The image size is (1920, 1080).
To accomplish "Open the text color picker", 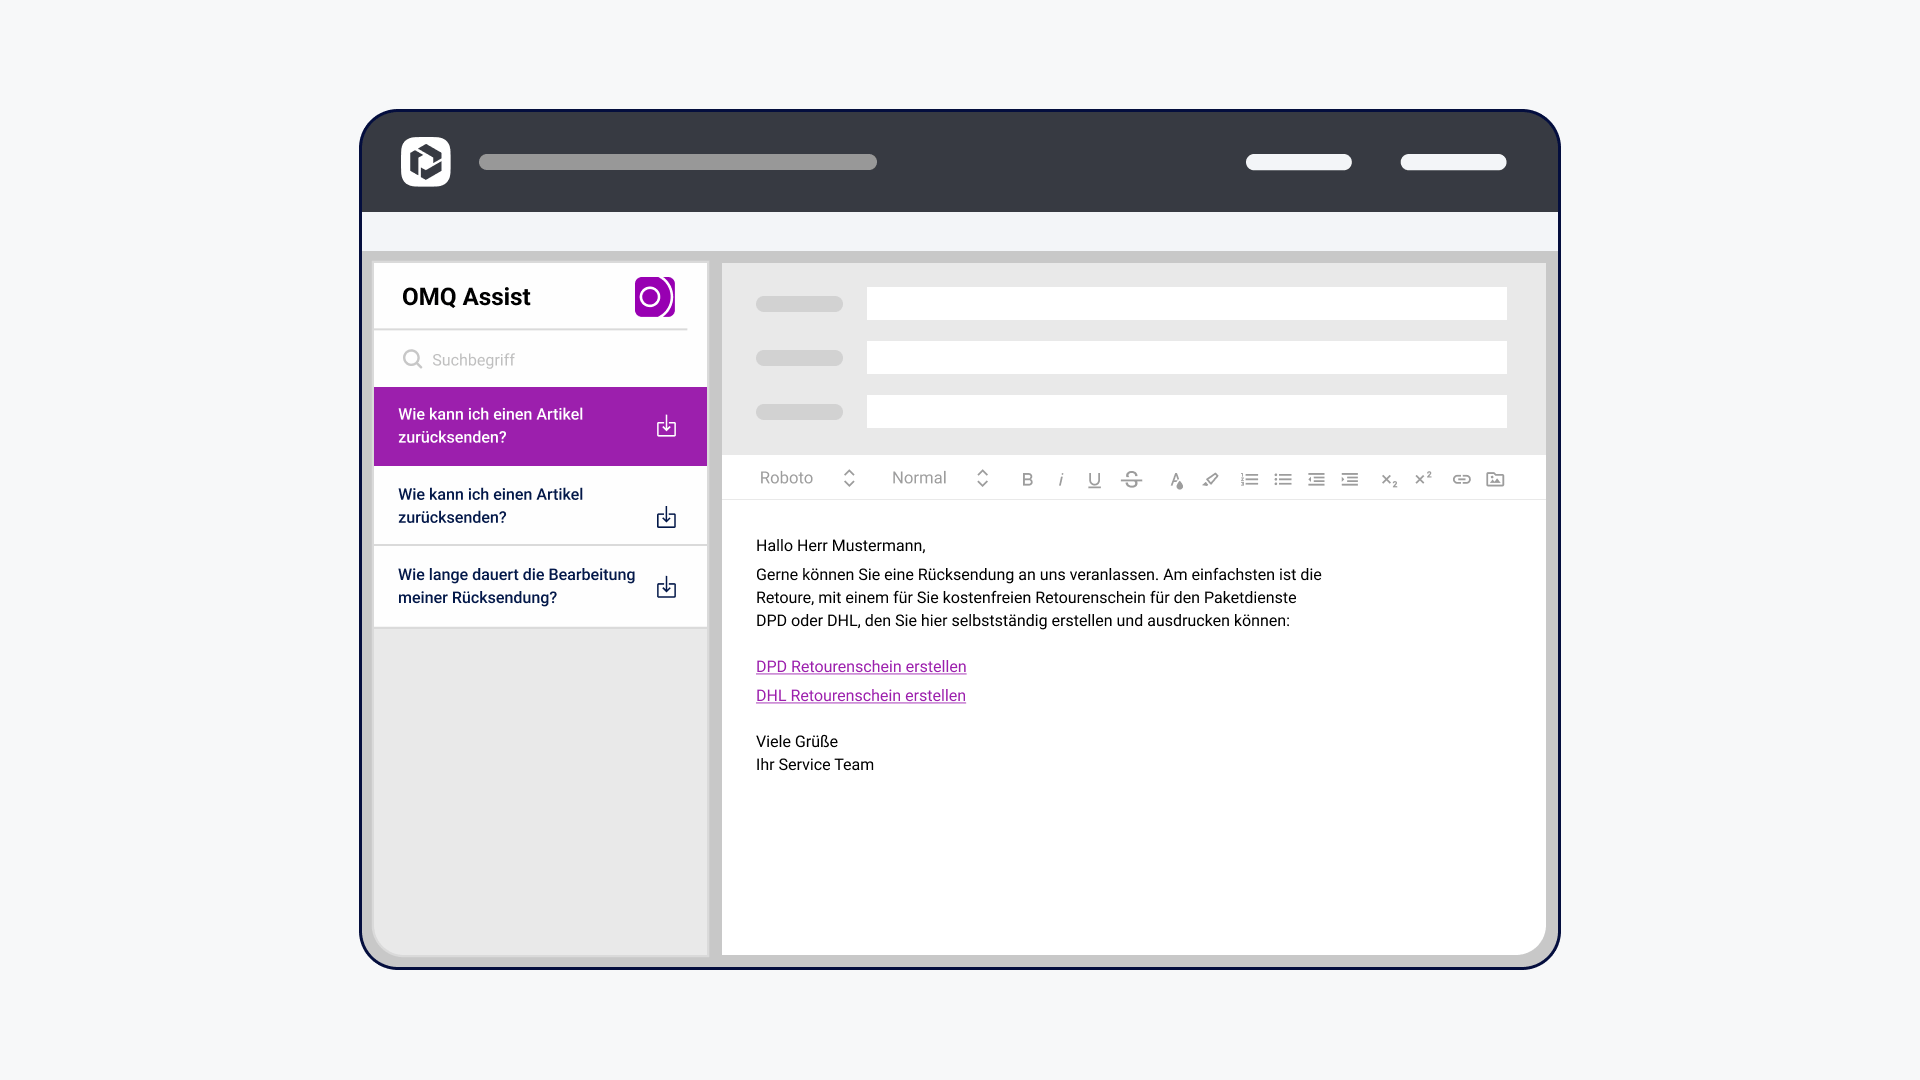I will [x=1176, y=480].
